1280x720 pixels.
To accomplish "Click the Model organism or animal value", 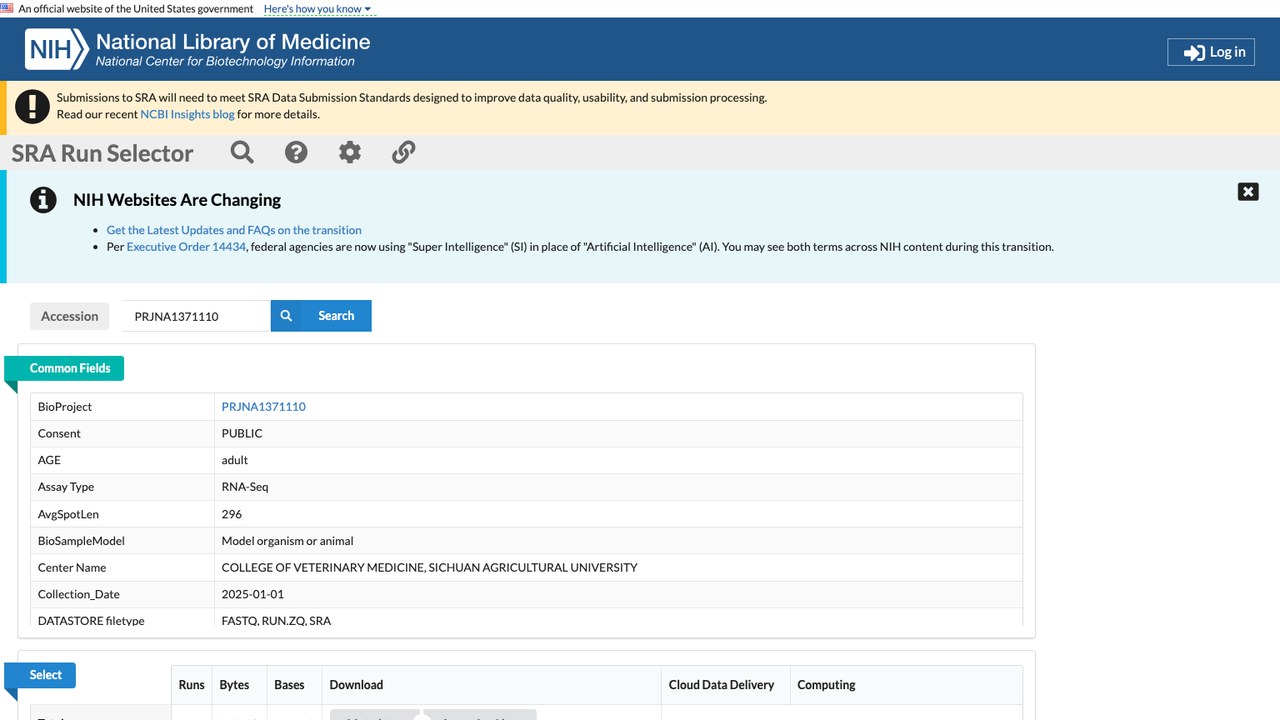I will 288,541.
